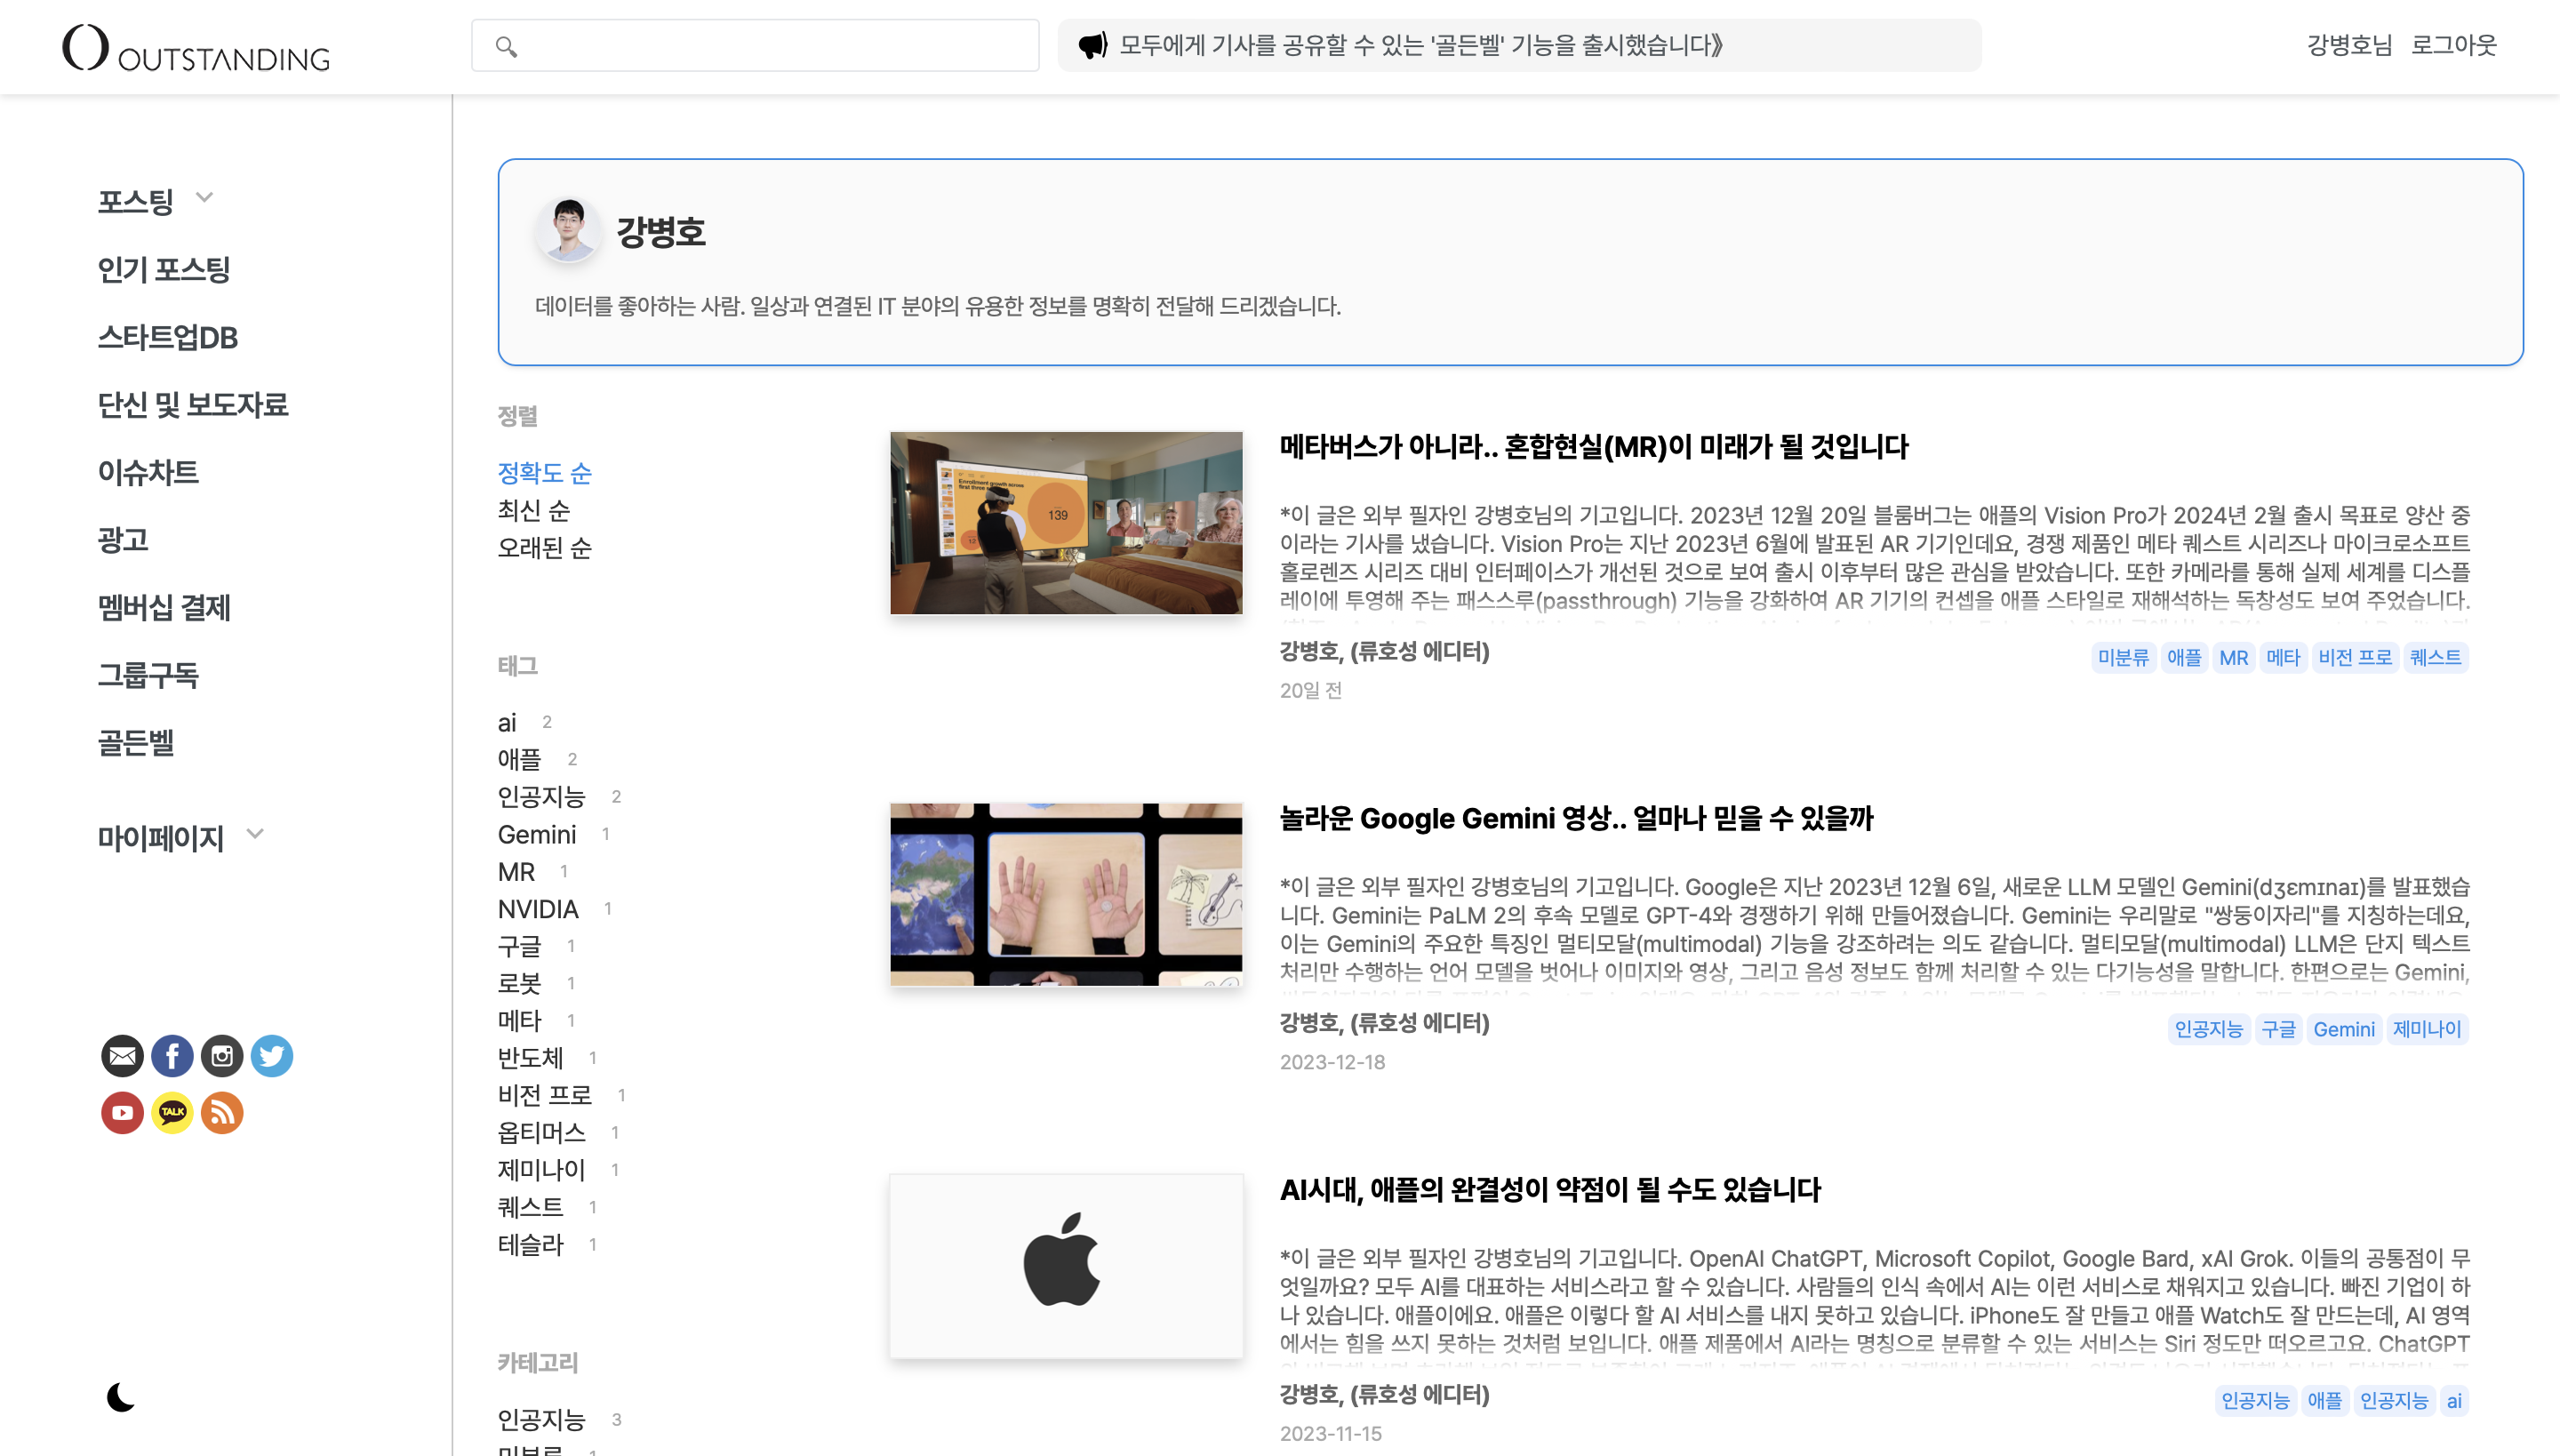Toggle dark mode with the moon icon
The height and width of the screenshot is (1456, 2560).
(119, 1396)
